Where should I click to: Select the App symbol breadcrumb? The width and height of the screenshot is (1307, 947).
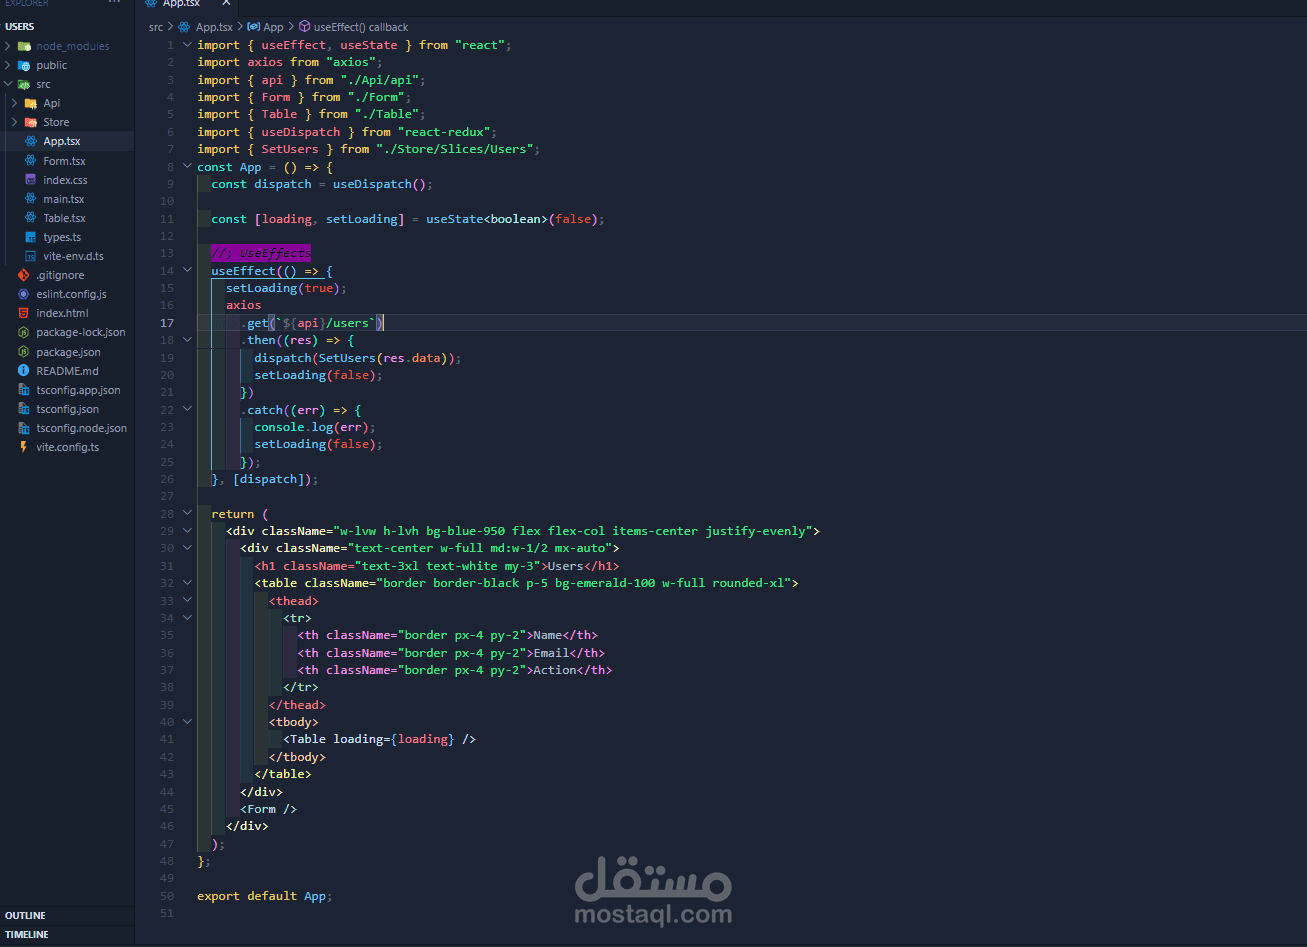tap(273, 27)
